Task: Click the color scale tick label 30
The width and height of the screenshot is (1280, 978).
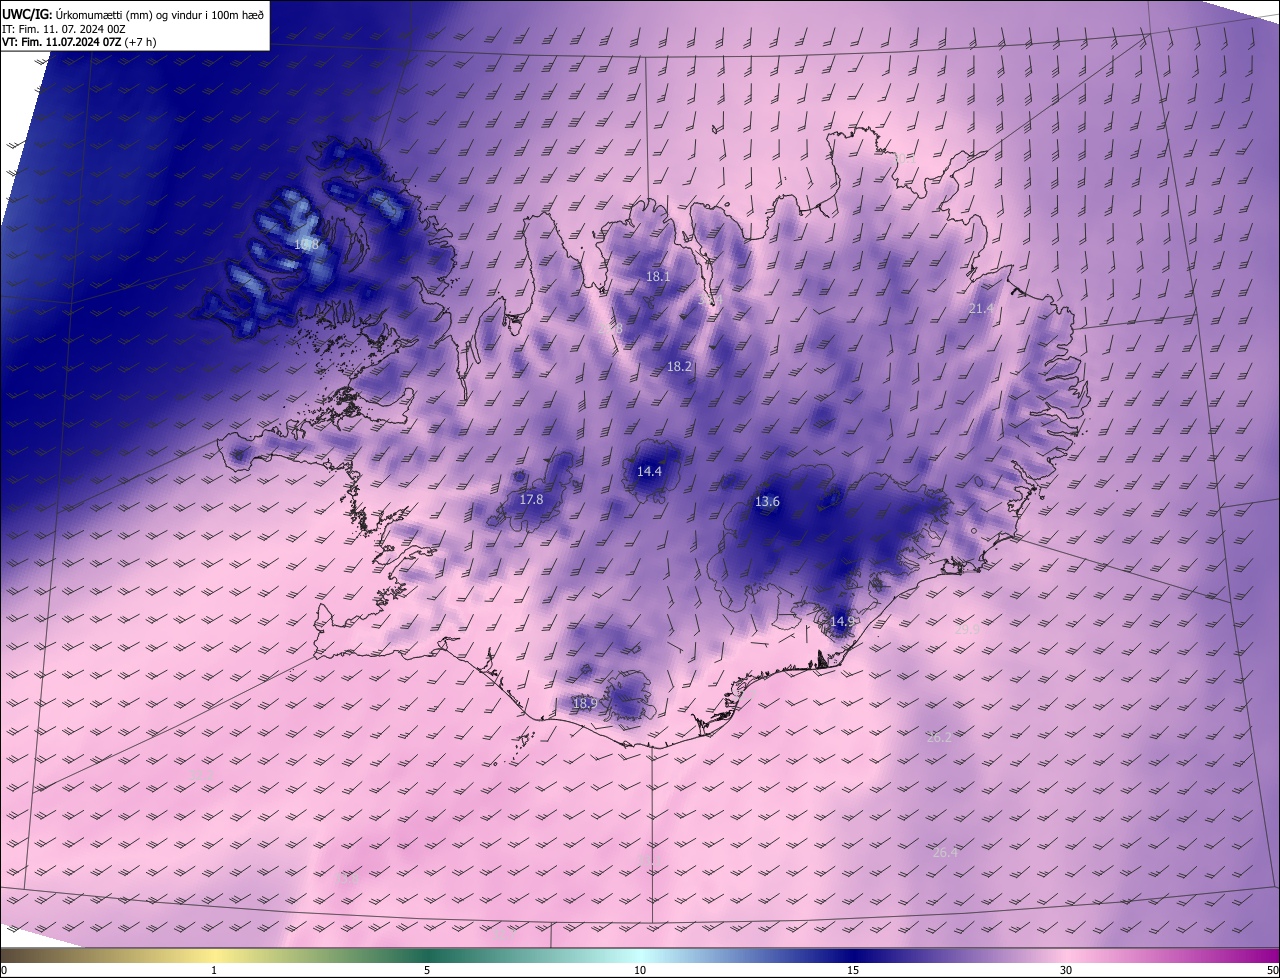Action: 1066,970
